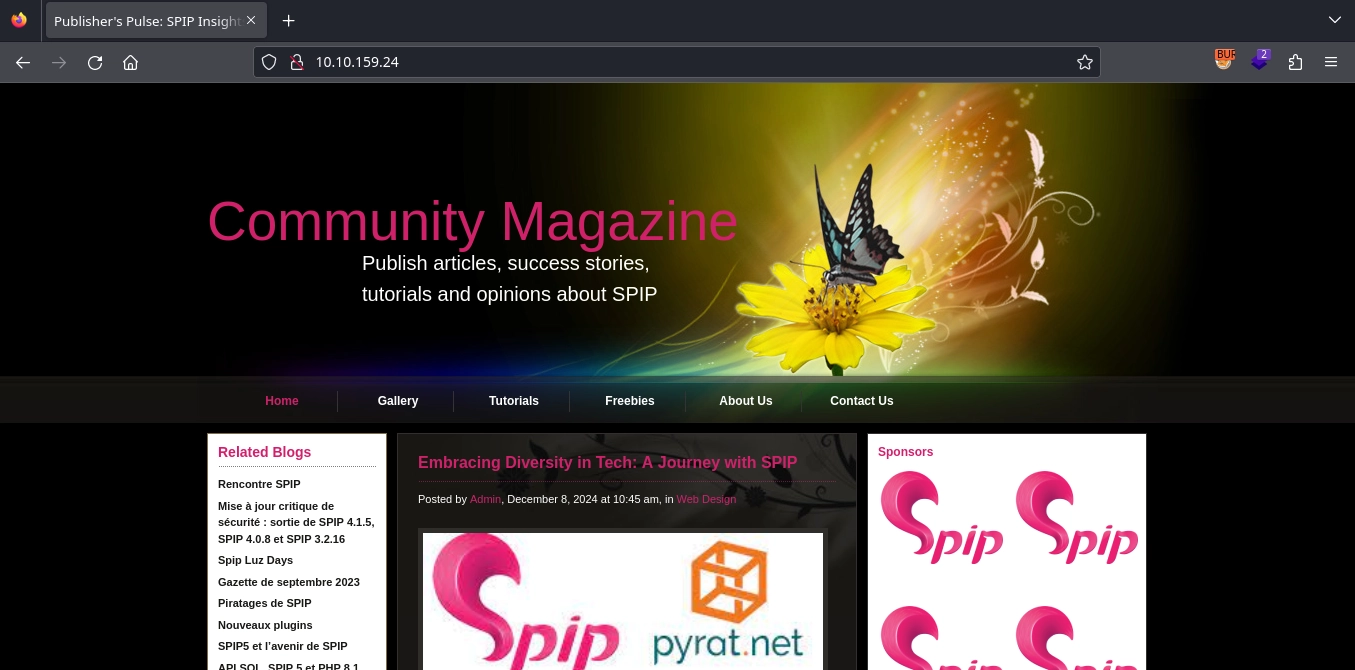
Task: Open the Gallery navigation menu item
Action: click(397, 401)
